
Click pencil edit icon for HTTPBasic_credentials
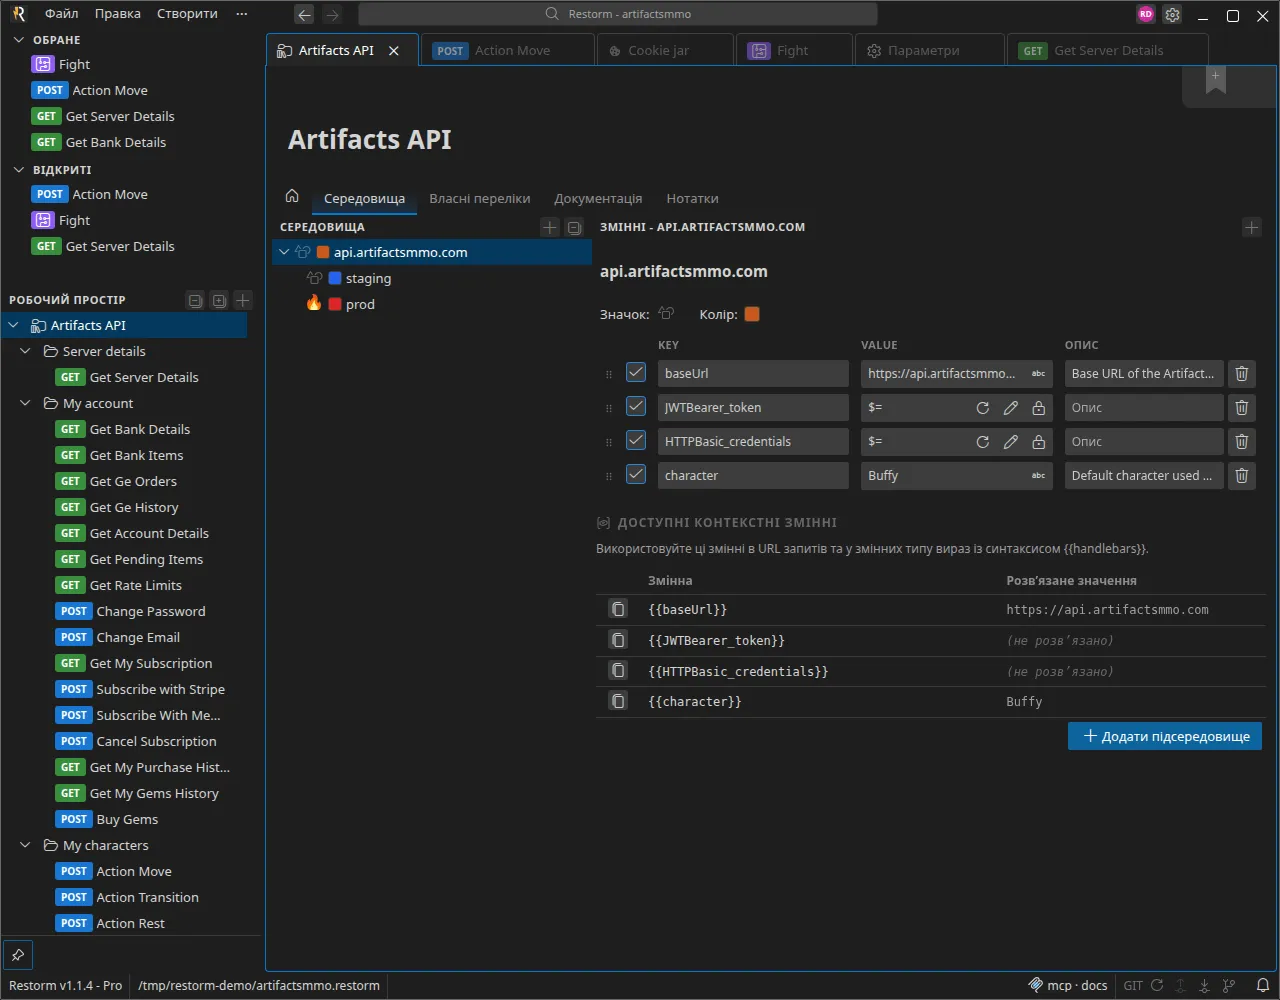(x=1011, y=442)
